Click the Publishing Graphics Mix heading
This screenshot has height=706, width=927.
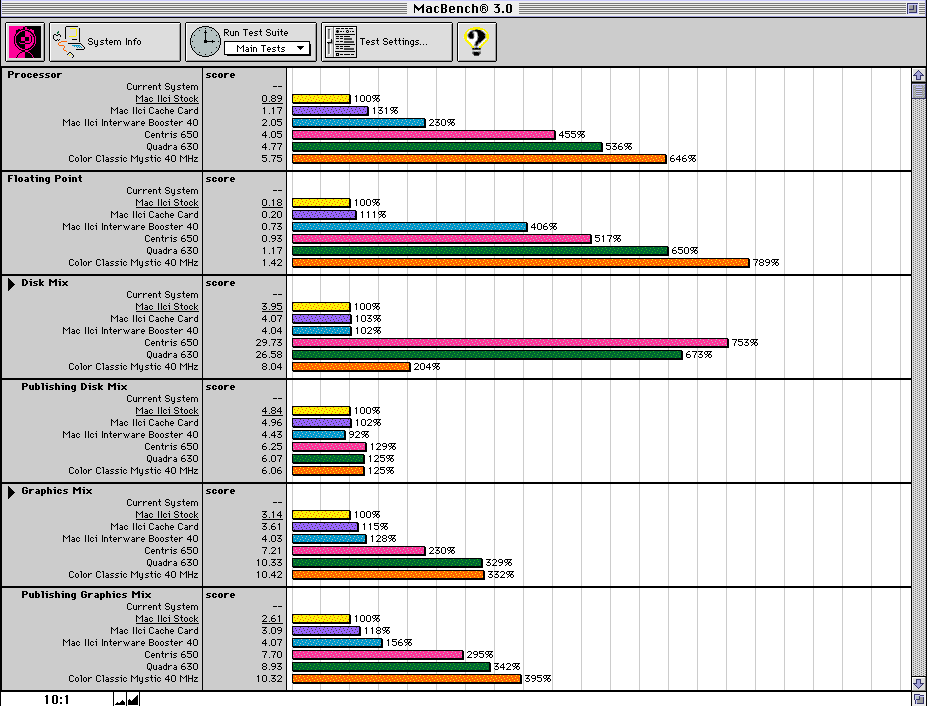click(86, 595)
